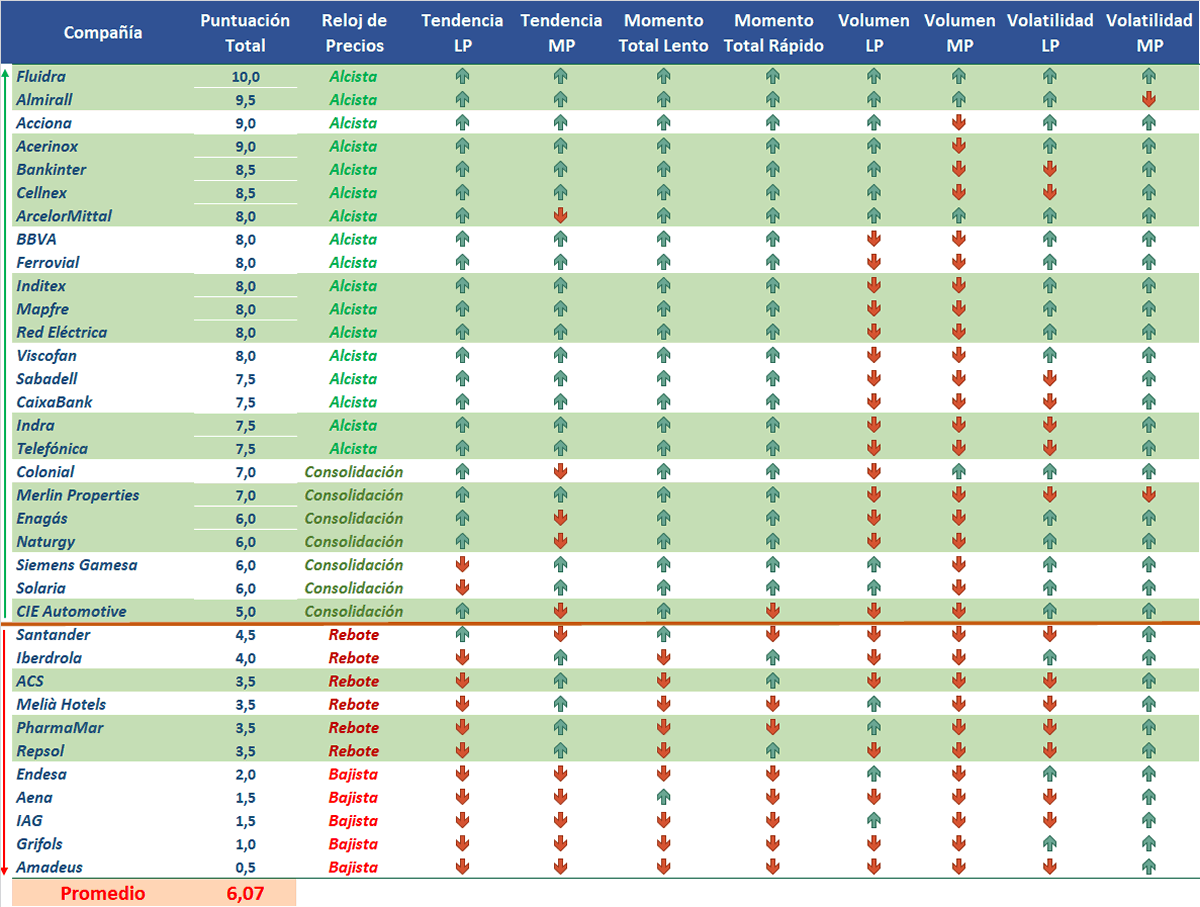Click CIE Automotive's Momento Total Rápido arrow
This screenshot has width=1200, height=907.
click(x=772, y=611)
